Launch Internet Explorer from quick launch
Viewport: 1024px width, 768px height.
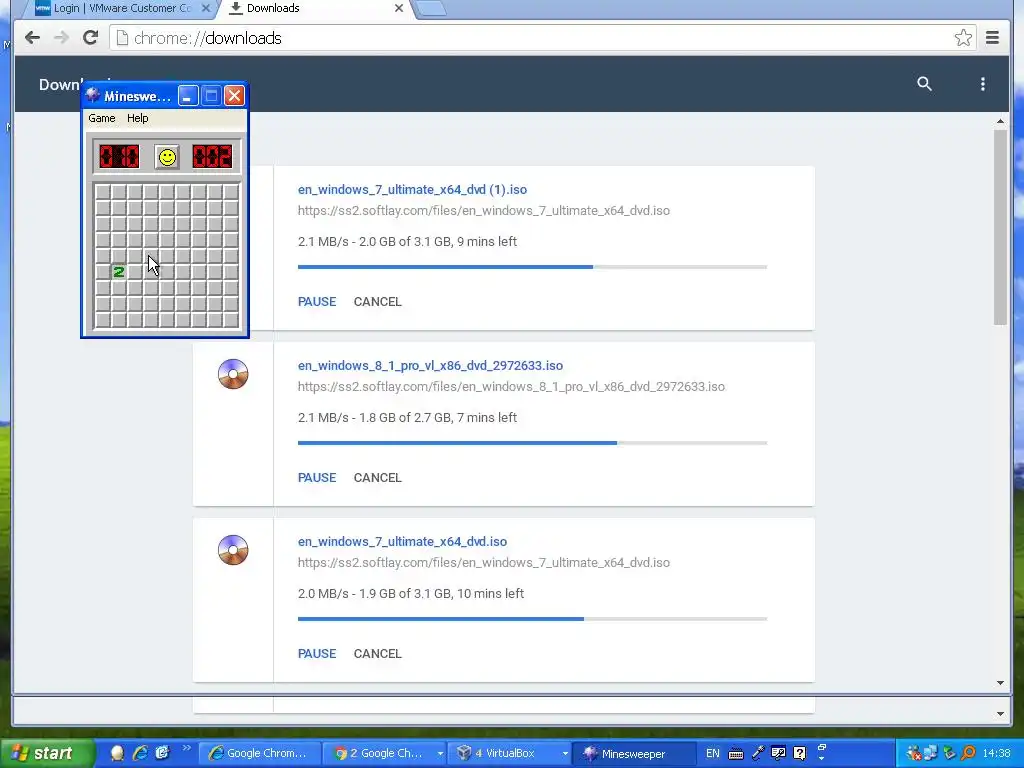(140, 753)
